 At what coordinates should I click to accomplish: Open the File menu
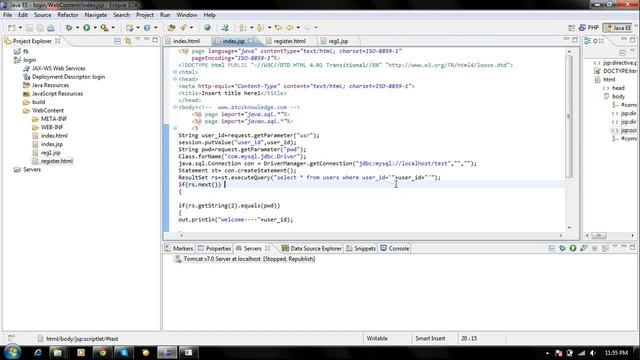pos(7,15)
